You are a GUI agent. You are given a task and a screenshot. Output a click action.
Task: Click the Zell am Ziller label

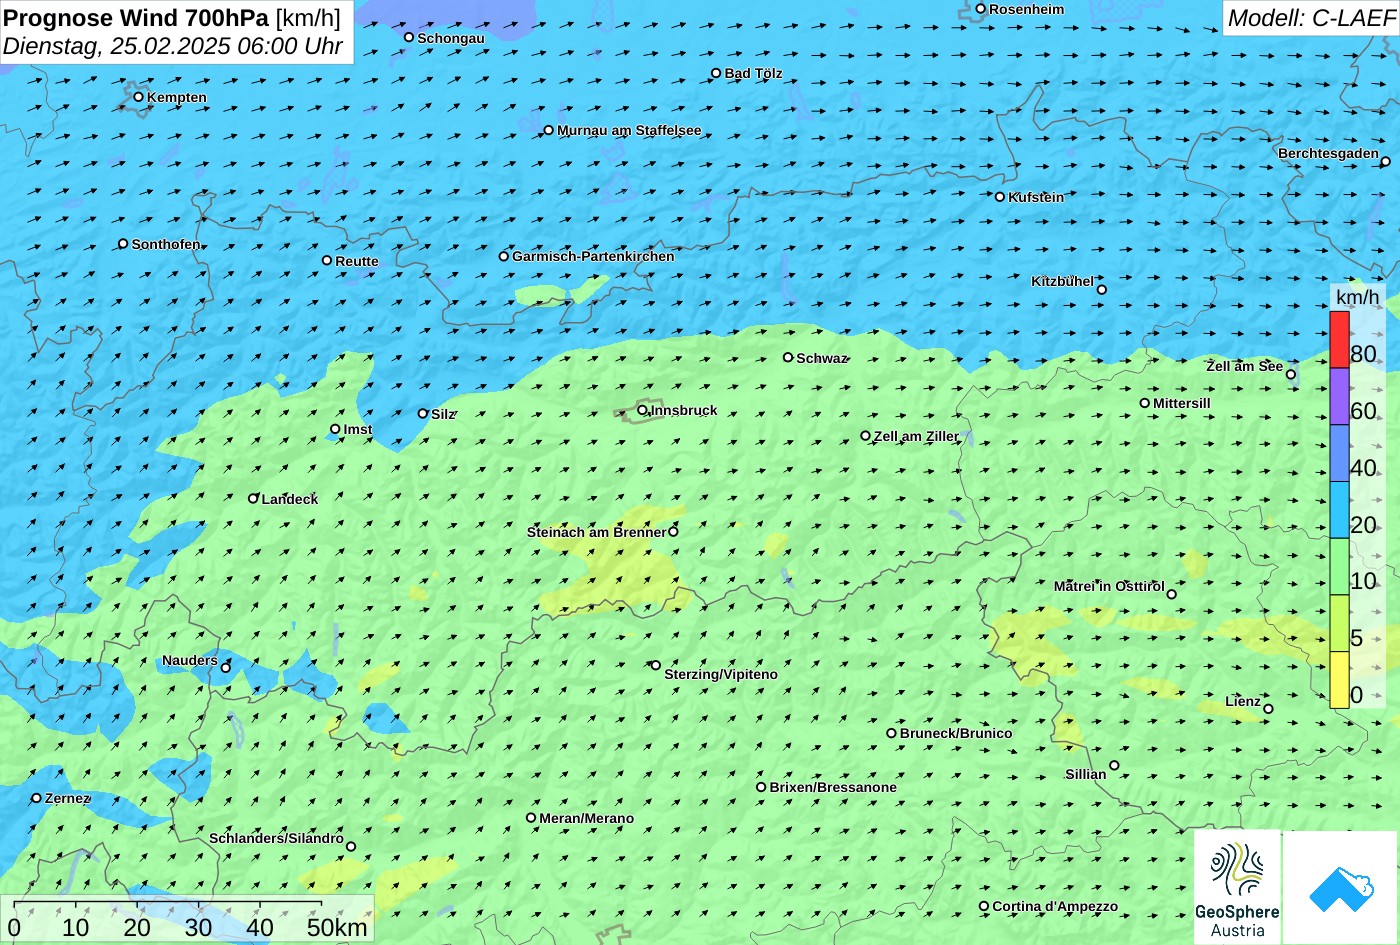click(916, 436)
